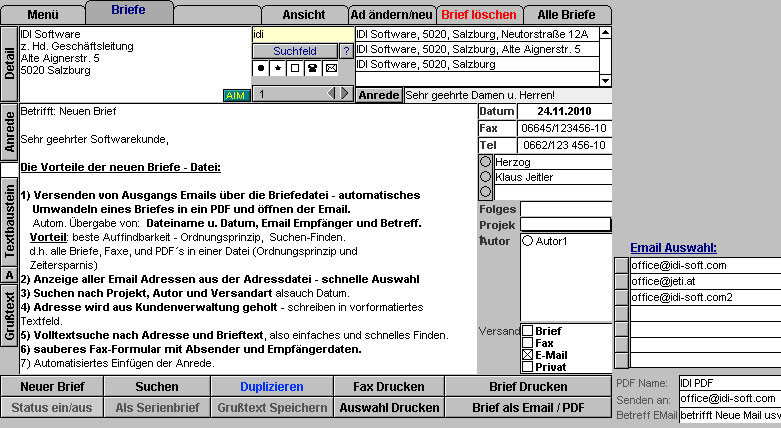Click the empty Projek field
The width and height of the screenshot is (781, 428).
(x=566, y=225)
